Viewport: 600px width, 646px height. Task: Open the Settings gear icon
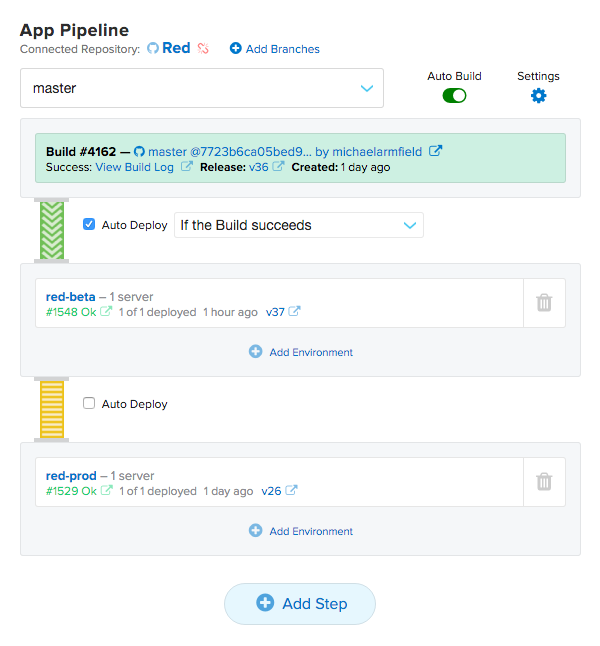coord(538,96)
